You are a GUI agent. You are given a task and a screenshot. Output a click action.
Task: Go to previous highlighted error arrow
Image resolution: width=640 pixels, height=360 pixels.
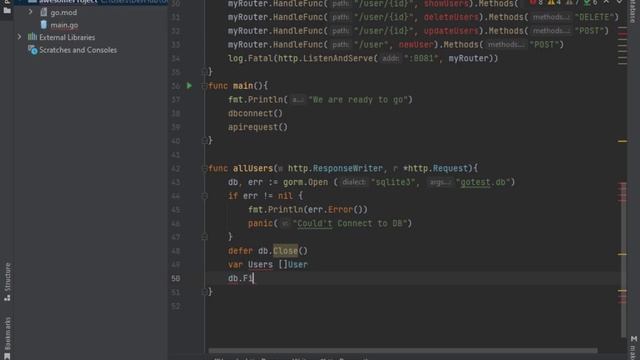pyautogui.click(x=606, y=2)
